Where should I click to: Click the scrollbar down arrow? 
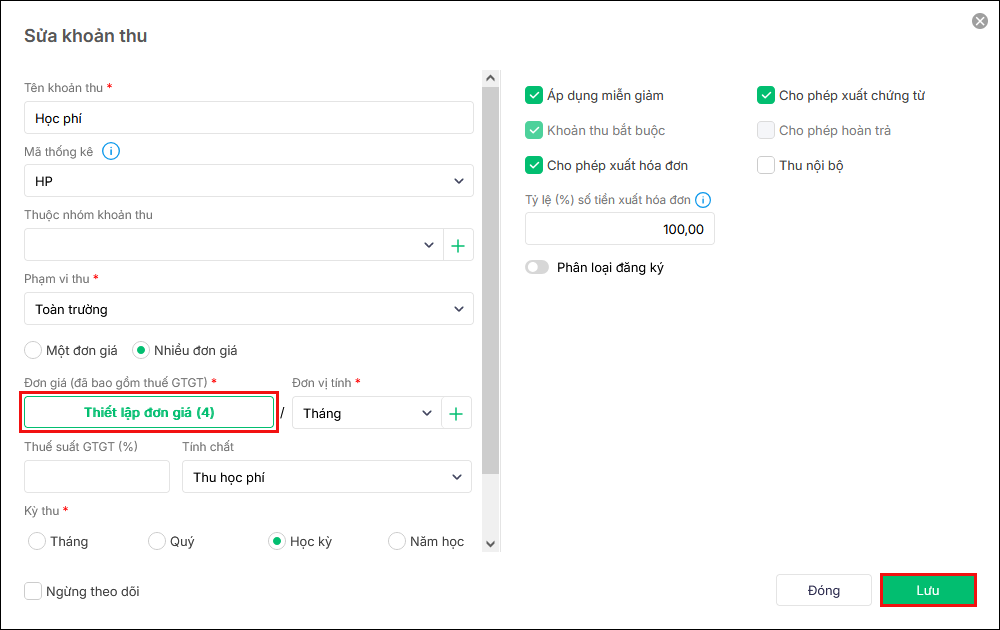(490, 543)
